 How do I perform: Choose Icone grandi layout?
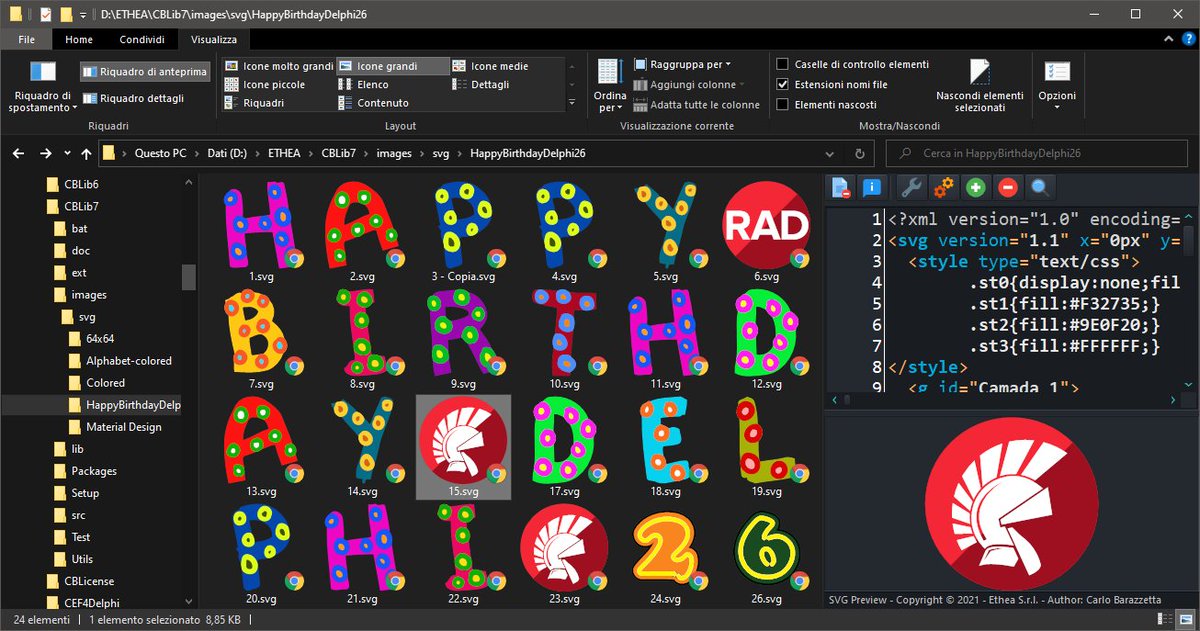coord(392,66)
